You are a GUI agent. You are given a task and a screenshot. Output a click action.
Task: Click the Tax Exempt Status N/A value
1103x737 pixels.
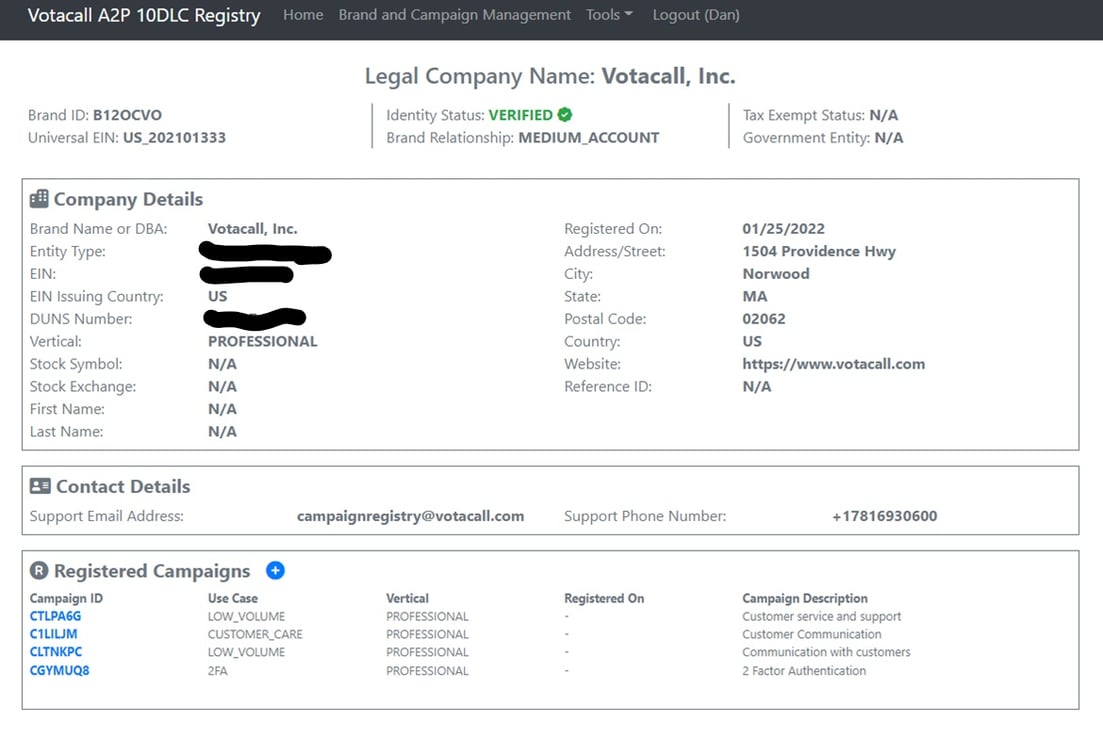(884, 115)
